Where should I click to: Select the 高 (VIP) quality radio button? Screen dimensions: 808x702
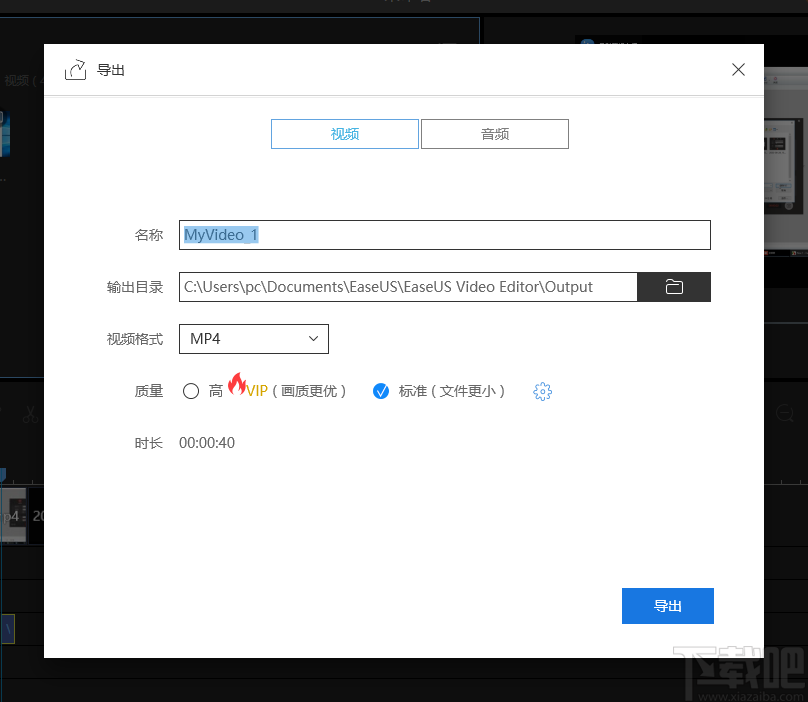(x=191, y=391)
